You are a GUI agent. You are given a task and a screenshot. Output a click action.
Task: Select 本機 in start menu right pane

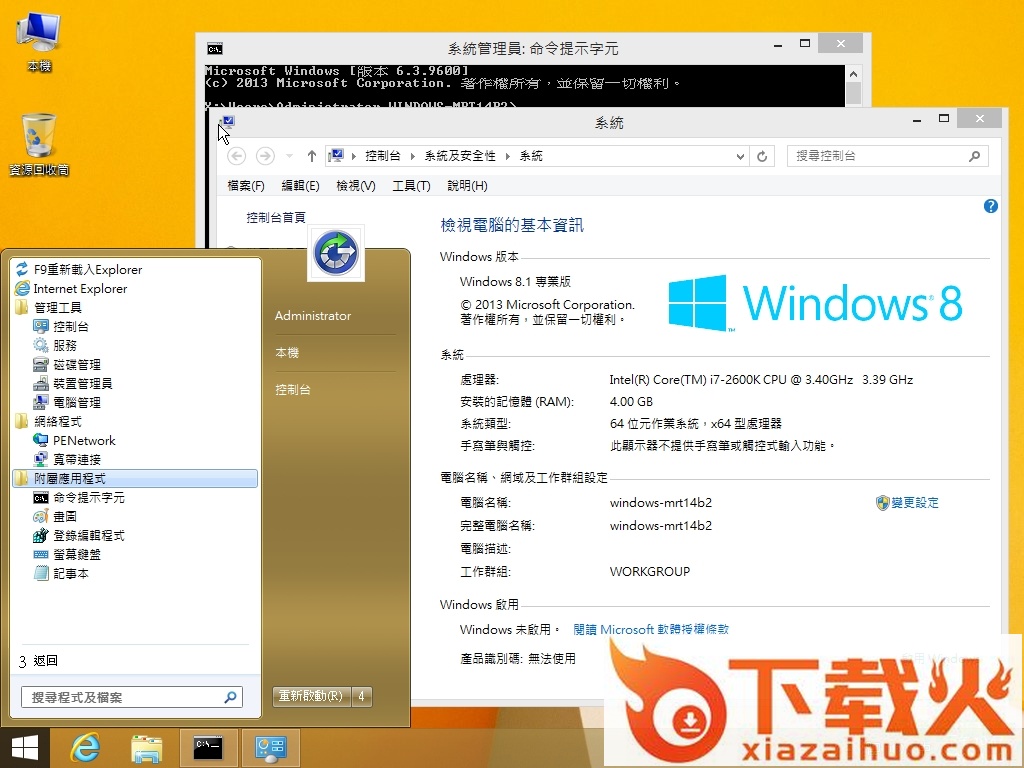[287, 353]
